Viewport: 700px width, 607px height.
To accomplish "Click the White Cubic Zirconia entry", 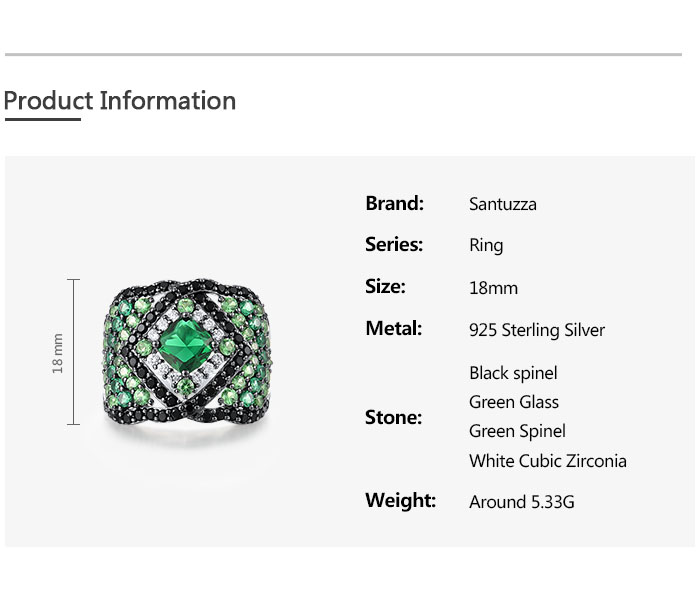I will (548, 461).
